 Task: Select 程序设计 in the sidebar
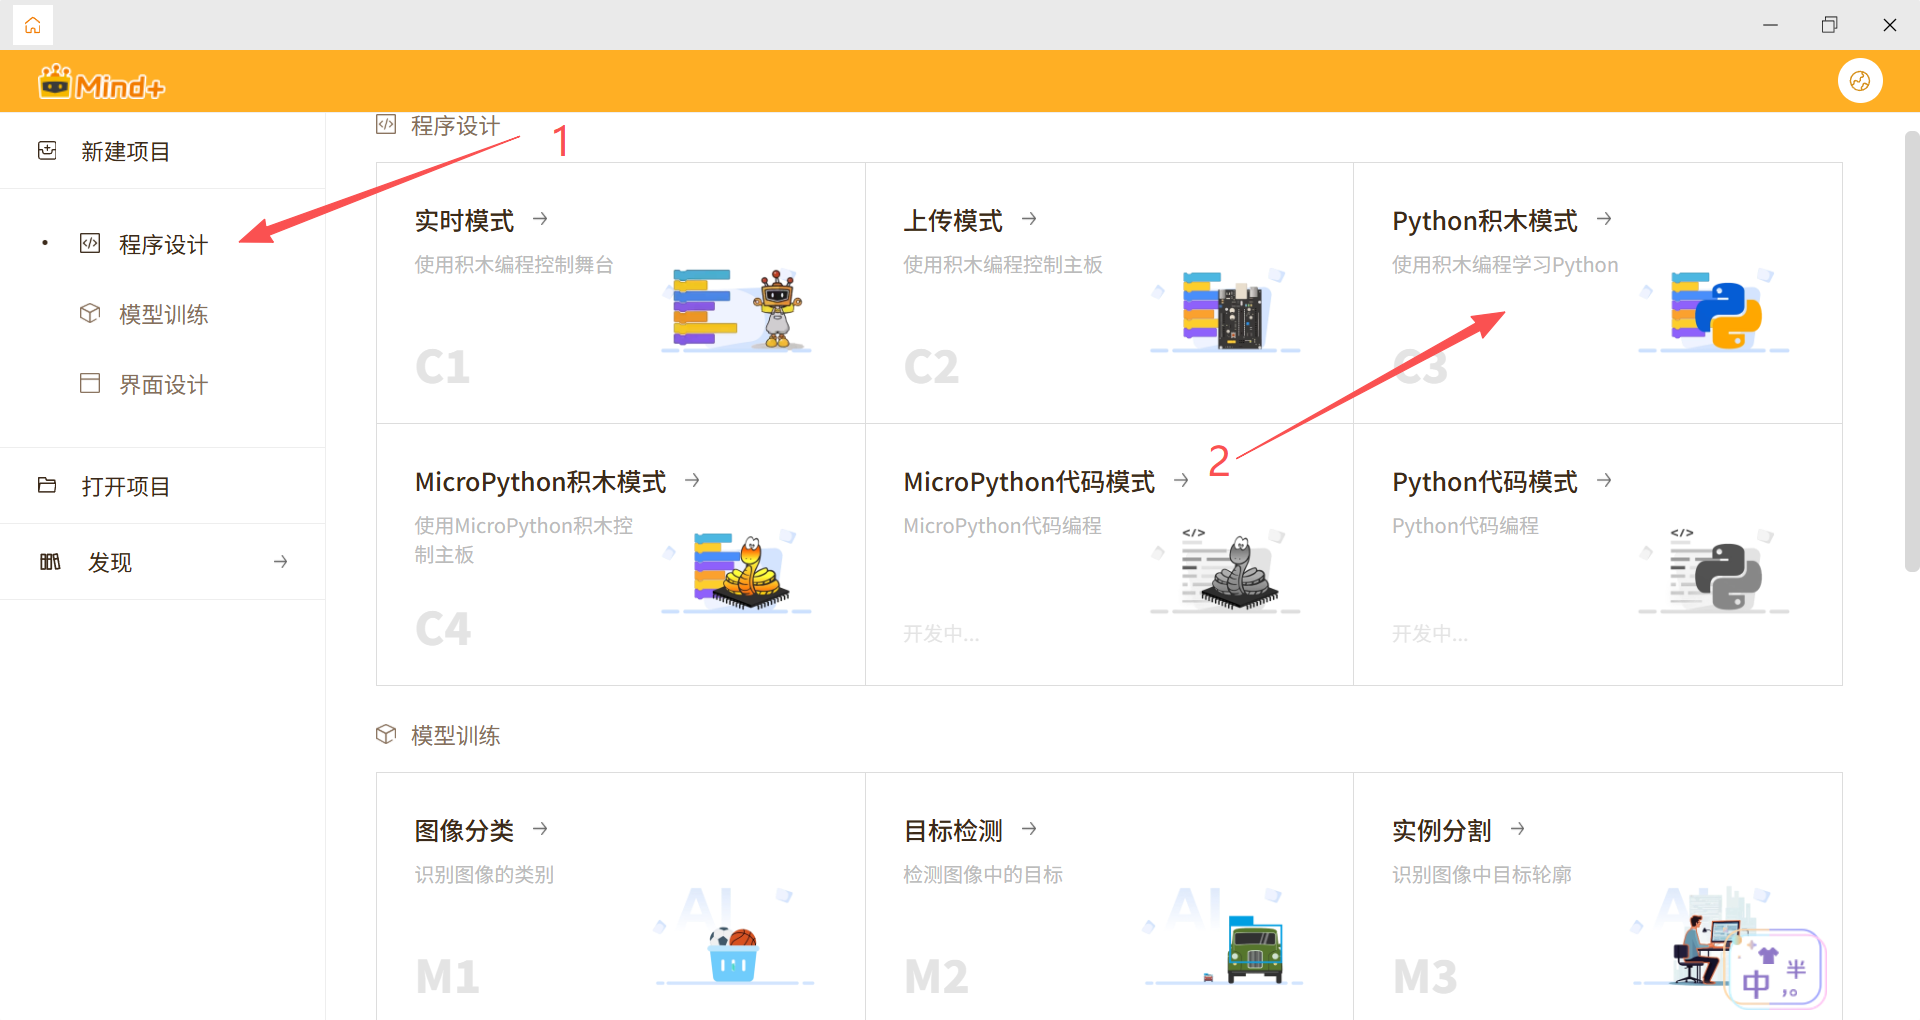[x=163, y=245]
